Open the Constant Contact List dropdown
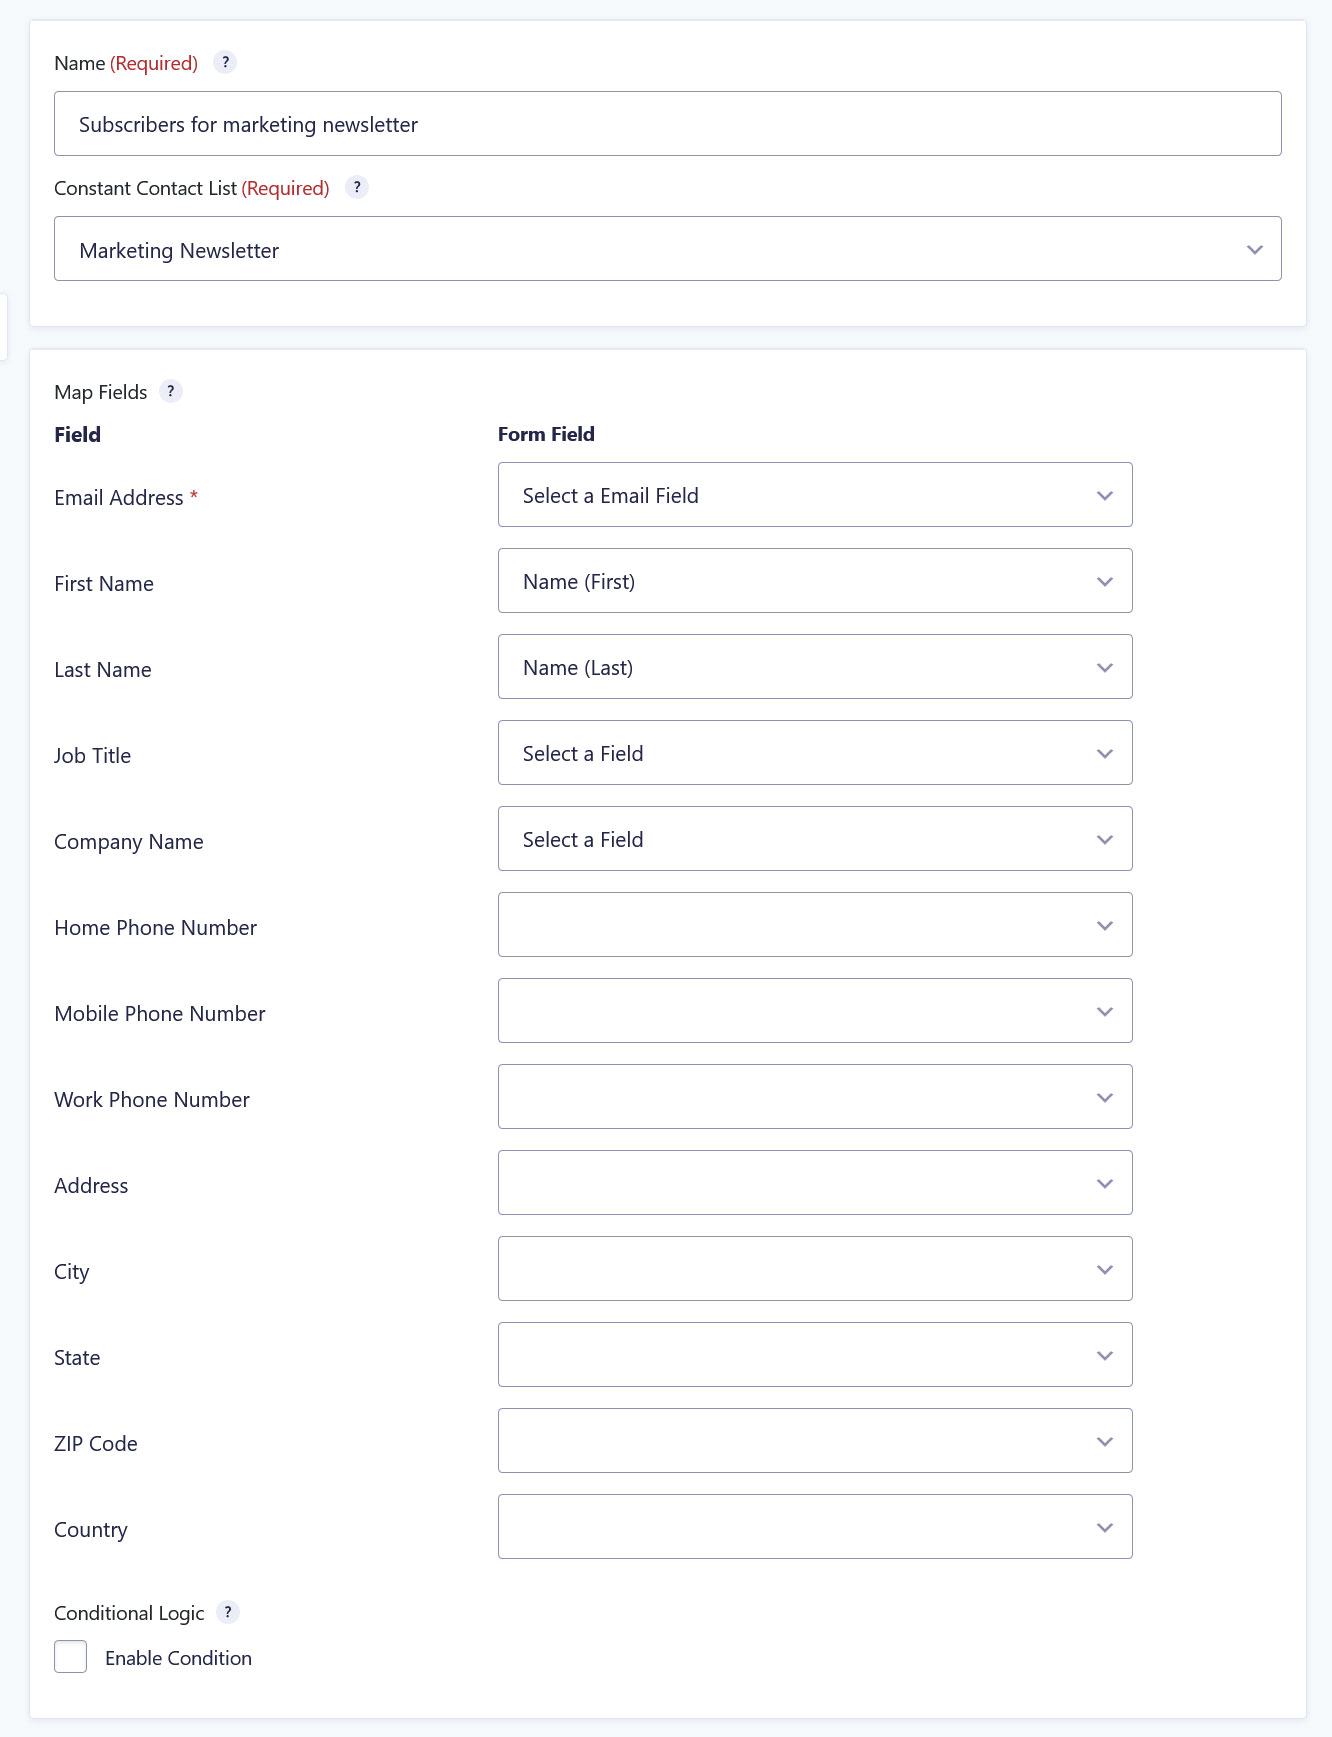The height and width of the screenshot is (1737, 1332). tap(668, 249)
